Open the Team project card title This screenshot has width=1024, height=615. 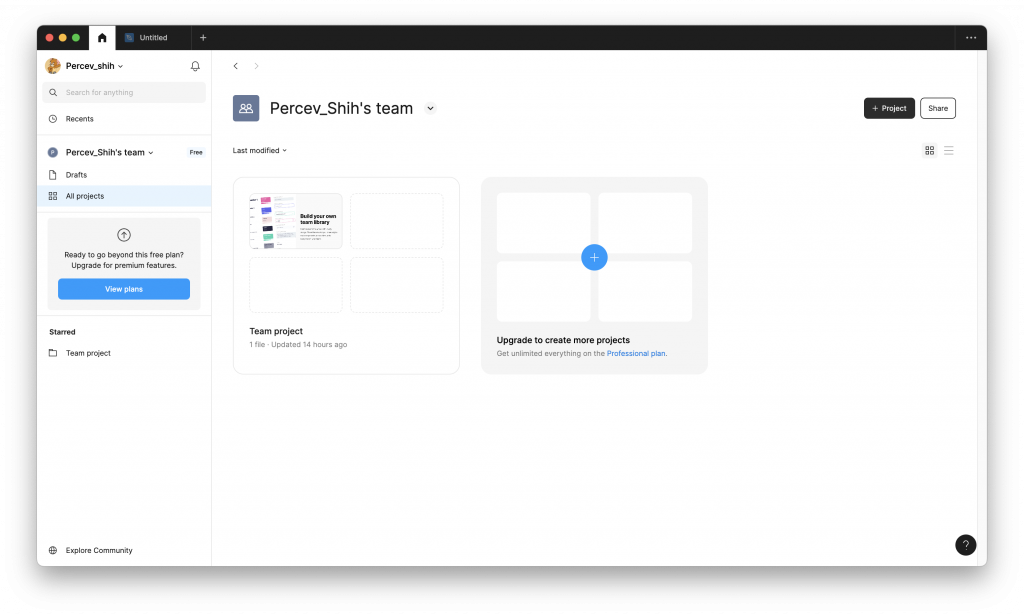[x=276, y=331]
